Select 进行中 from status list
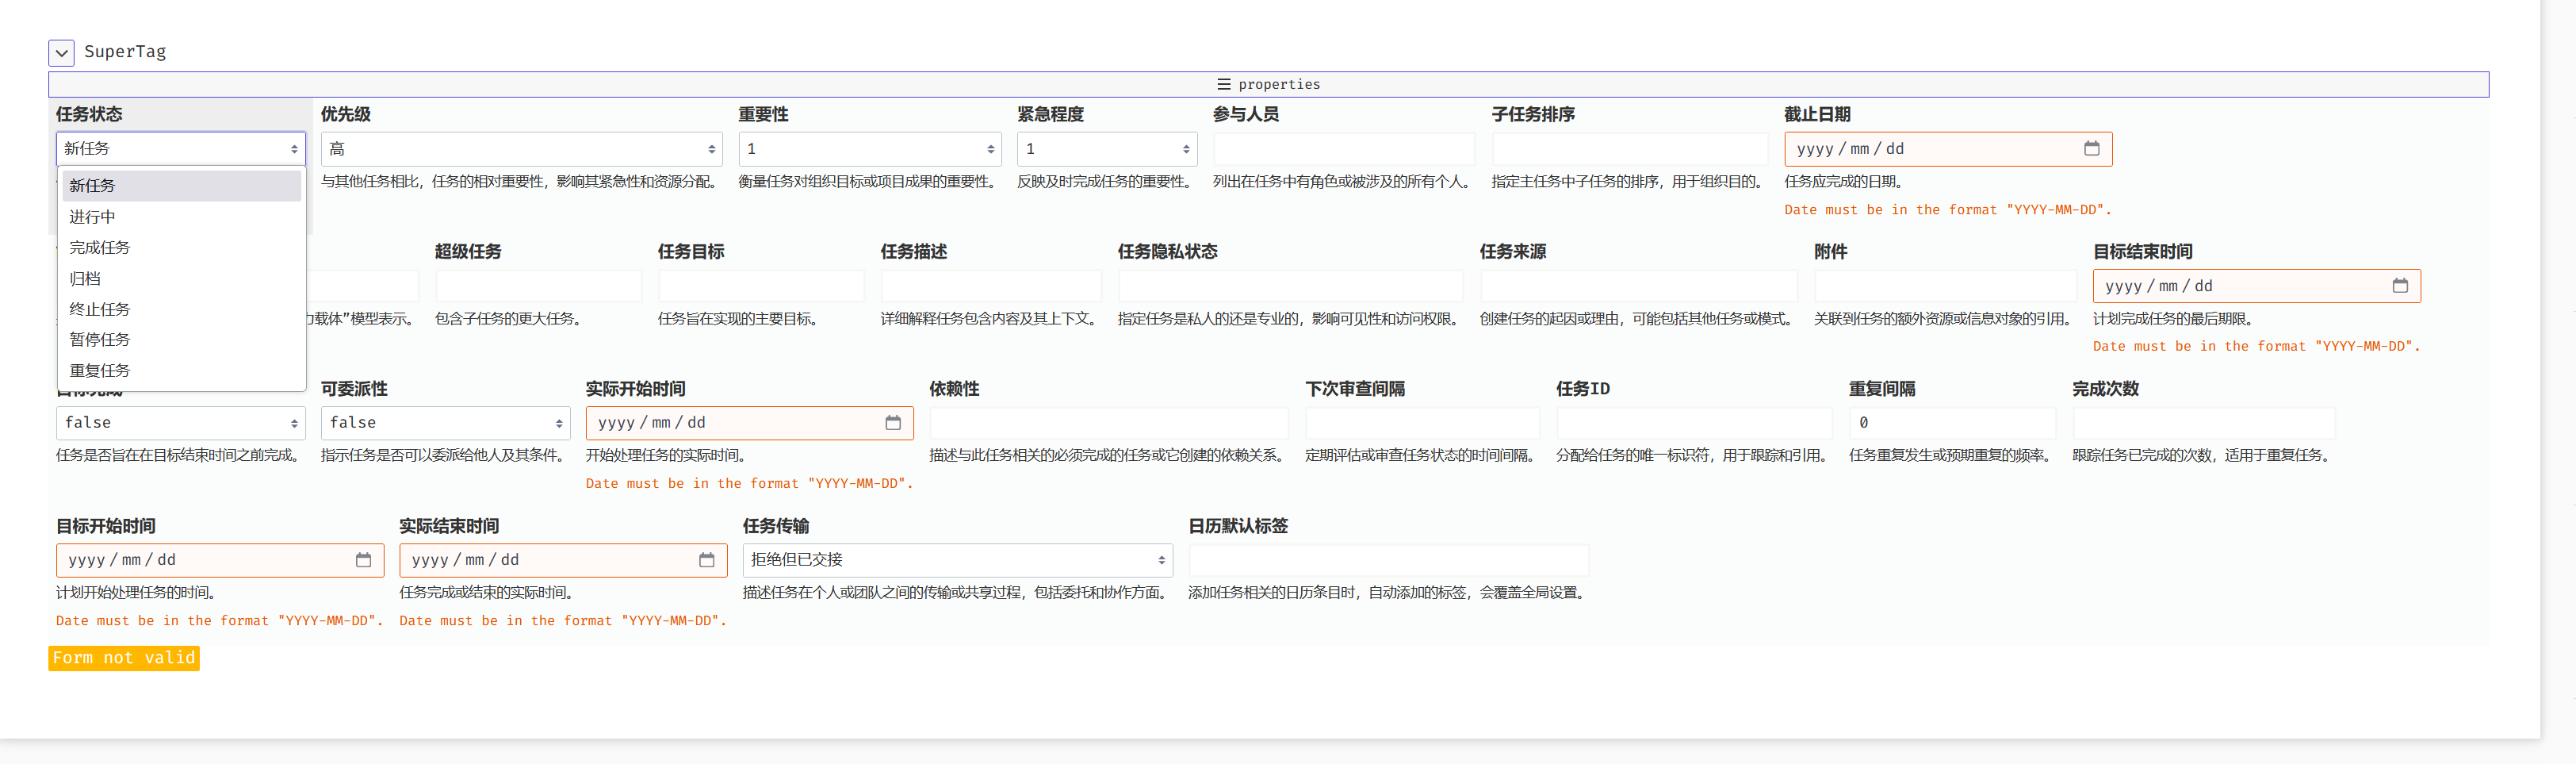Image resolution: width=2576 pixels, height=764 pixels. click(92, 217)
